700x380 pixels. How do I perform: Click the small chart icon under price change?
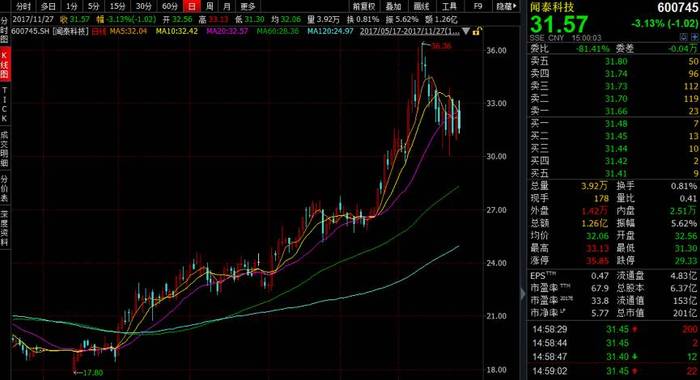coord(684,38)
